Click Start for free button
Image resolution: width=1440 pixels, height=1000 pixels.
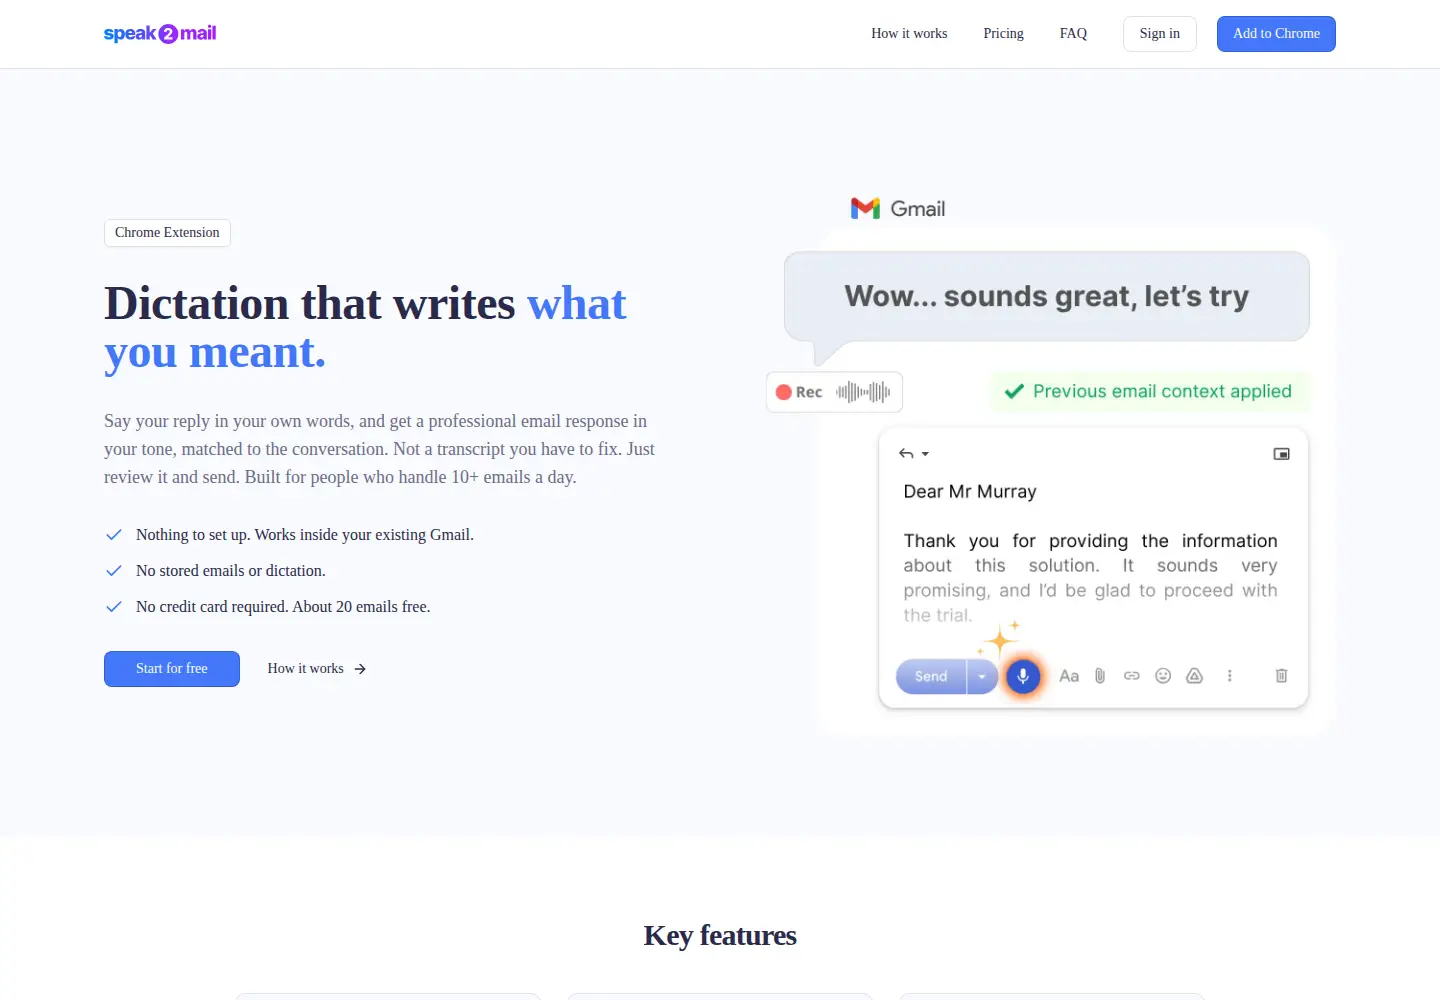coord(172,669)
